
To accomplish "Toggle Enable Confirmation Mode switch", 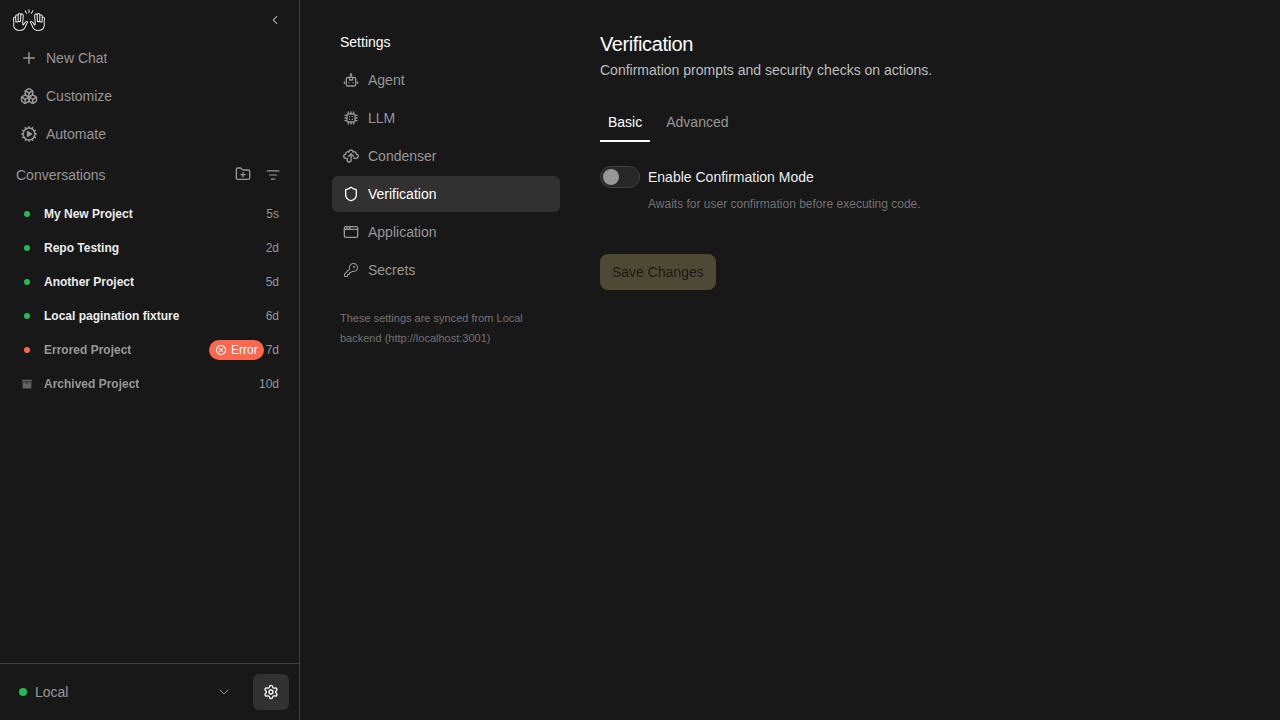I will pos(620,177).
